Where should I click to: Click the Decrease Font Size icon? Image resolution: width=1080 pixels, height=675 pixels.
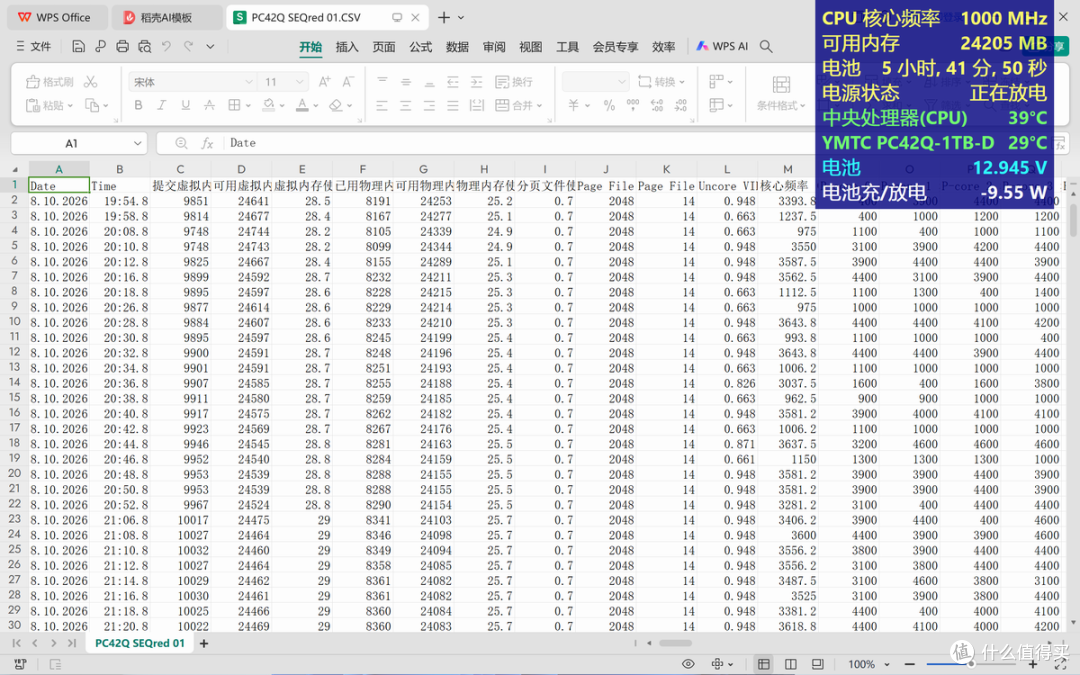point(348,82)
